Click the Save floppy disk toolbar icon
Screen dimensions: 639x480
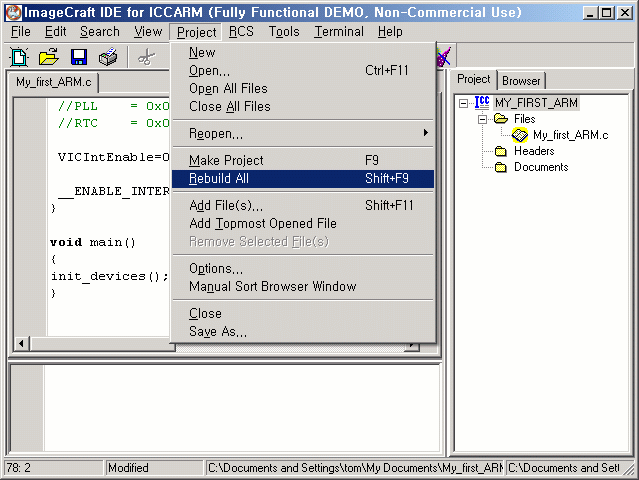point(79,57)
